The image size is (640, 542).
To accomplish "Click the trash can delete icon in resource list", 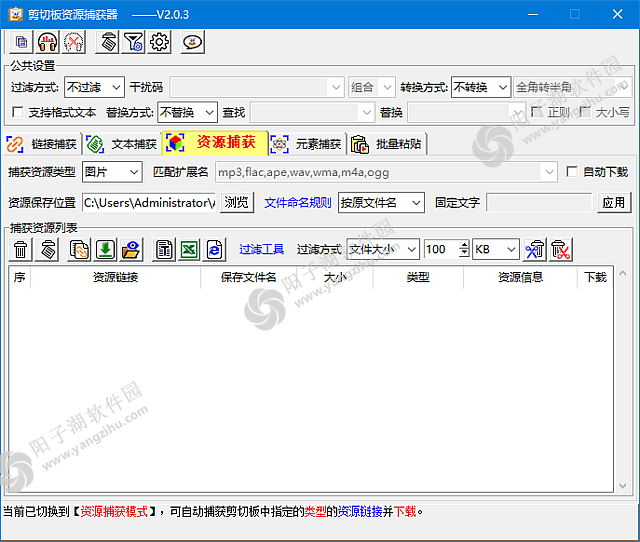I will click(x=20, y=249).
